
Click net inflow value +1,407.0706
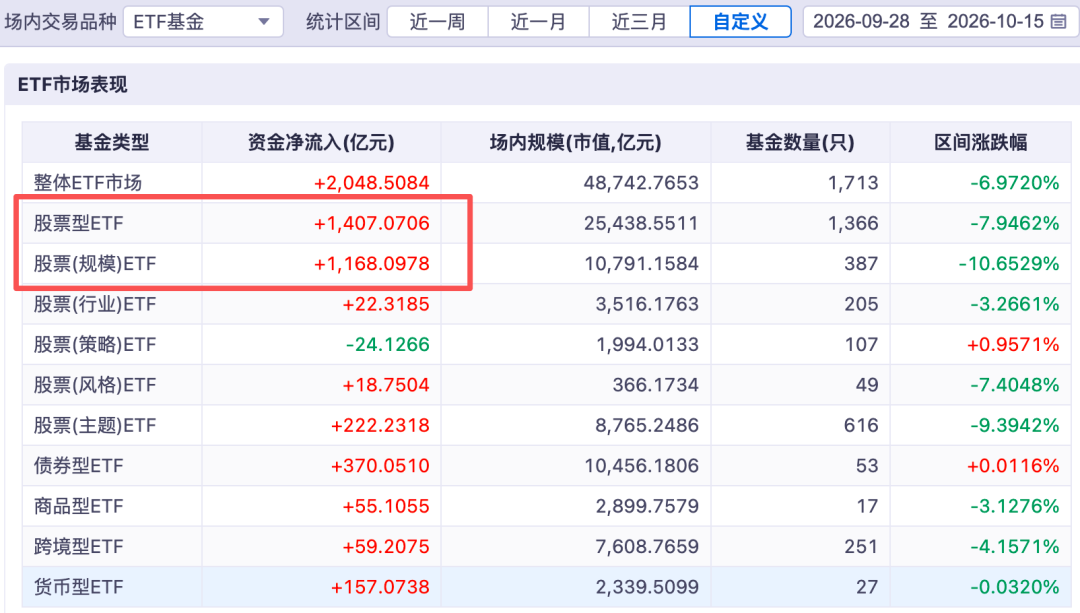pos(371,223)
